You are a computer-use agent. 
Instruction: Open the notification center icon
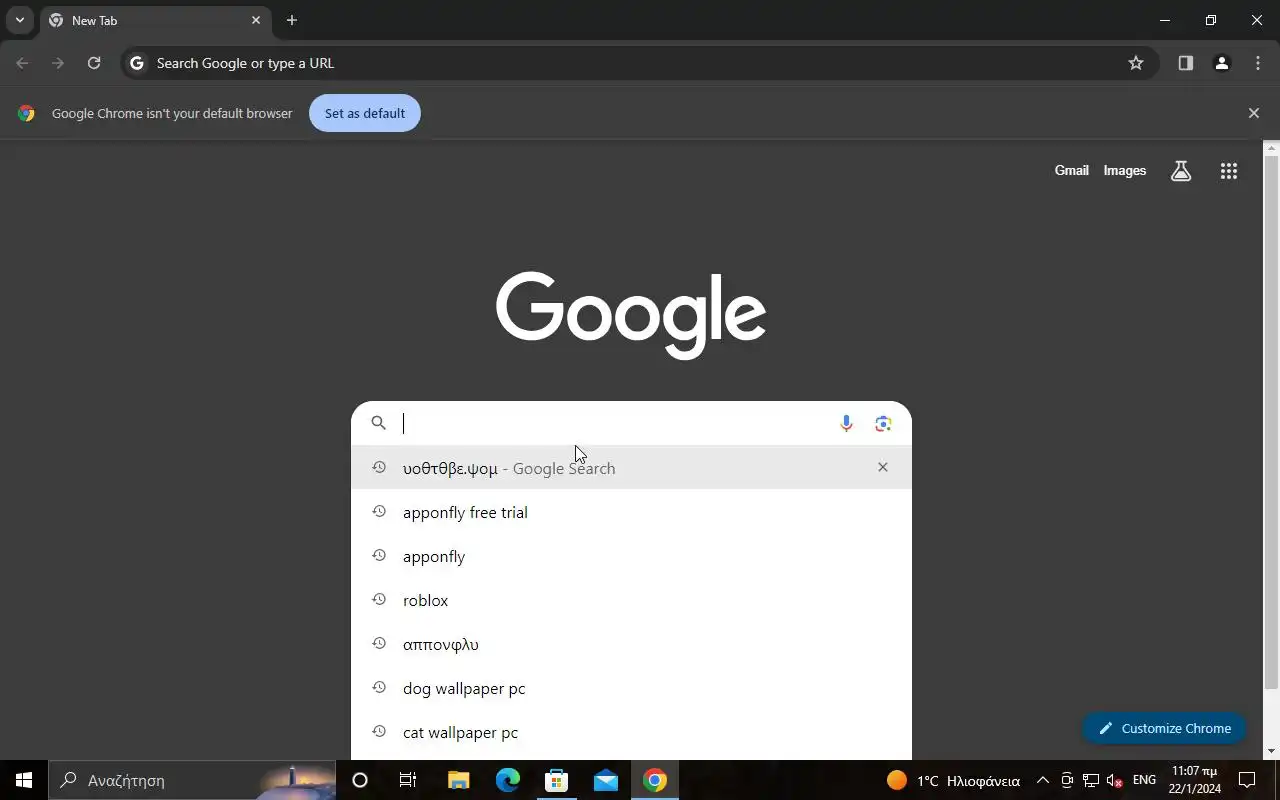1247,780
